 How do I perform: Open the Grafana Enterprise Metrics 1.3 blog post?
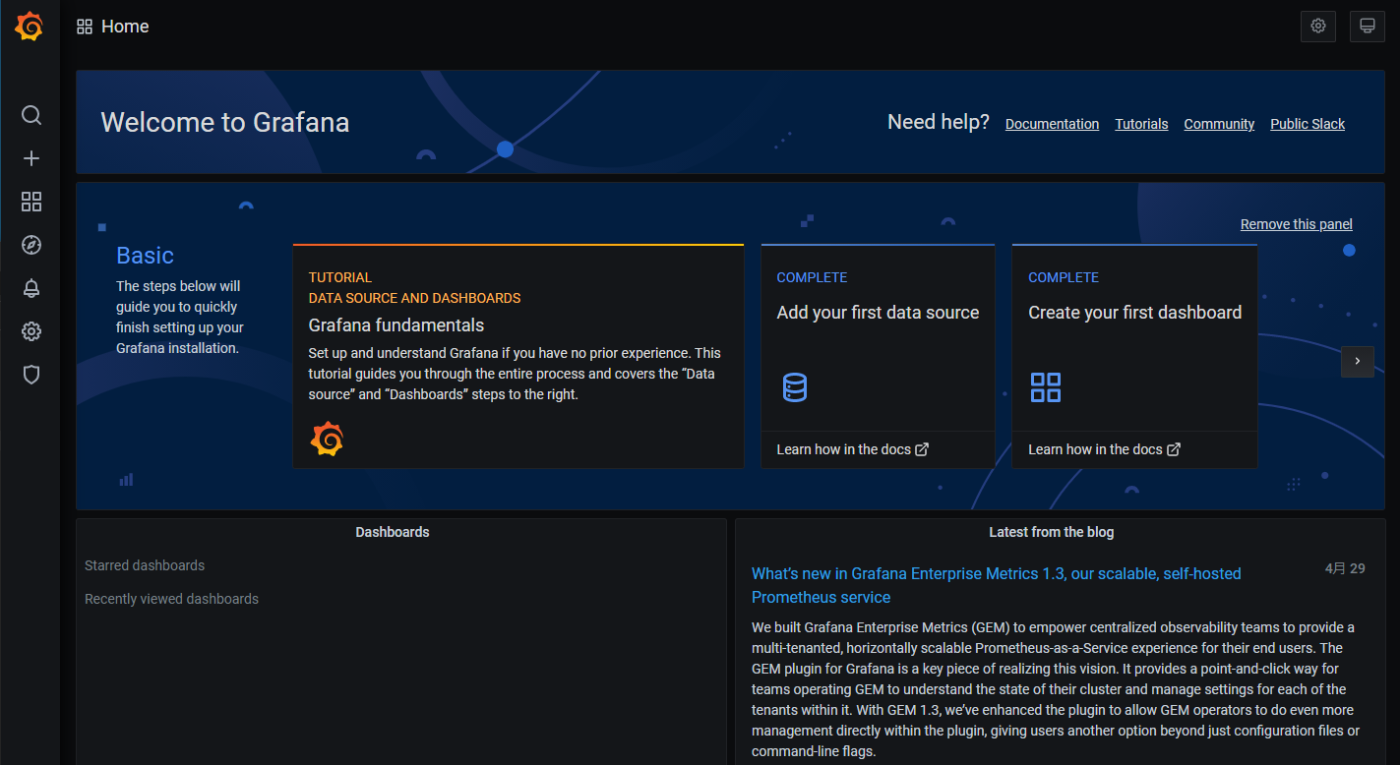point(996,585)
